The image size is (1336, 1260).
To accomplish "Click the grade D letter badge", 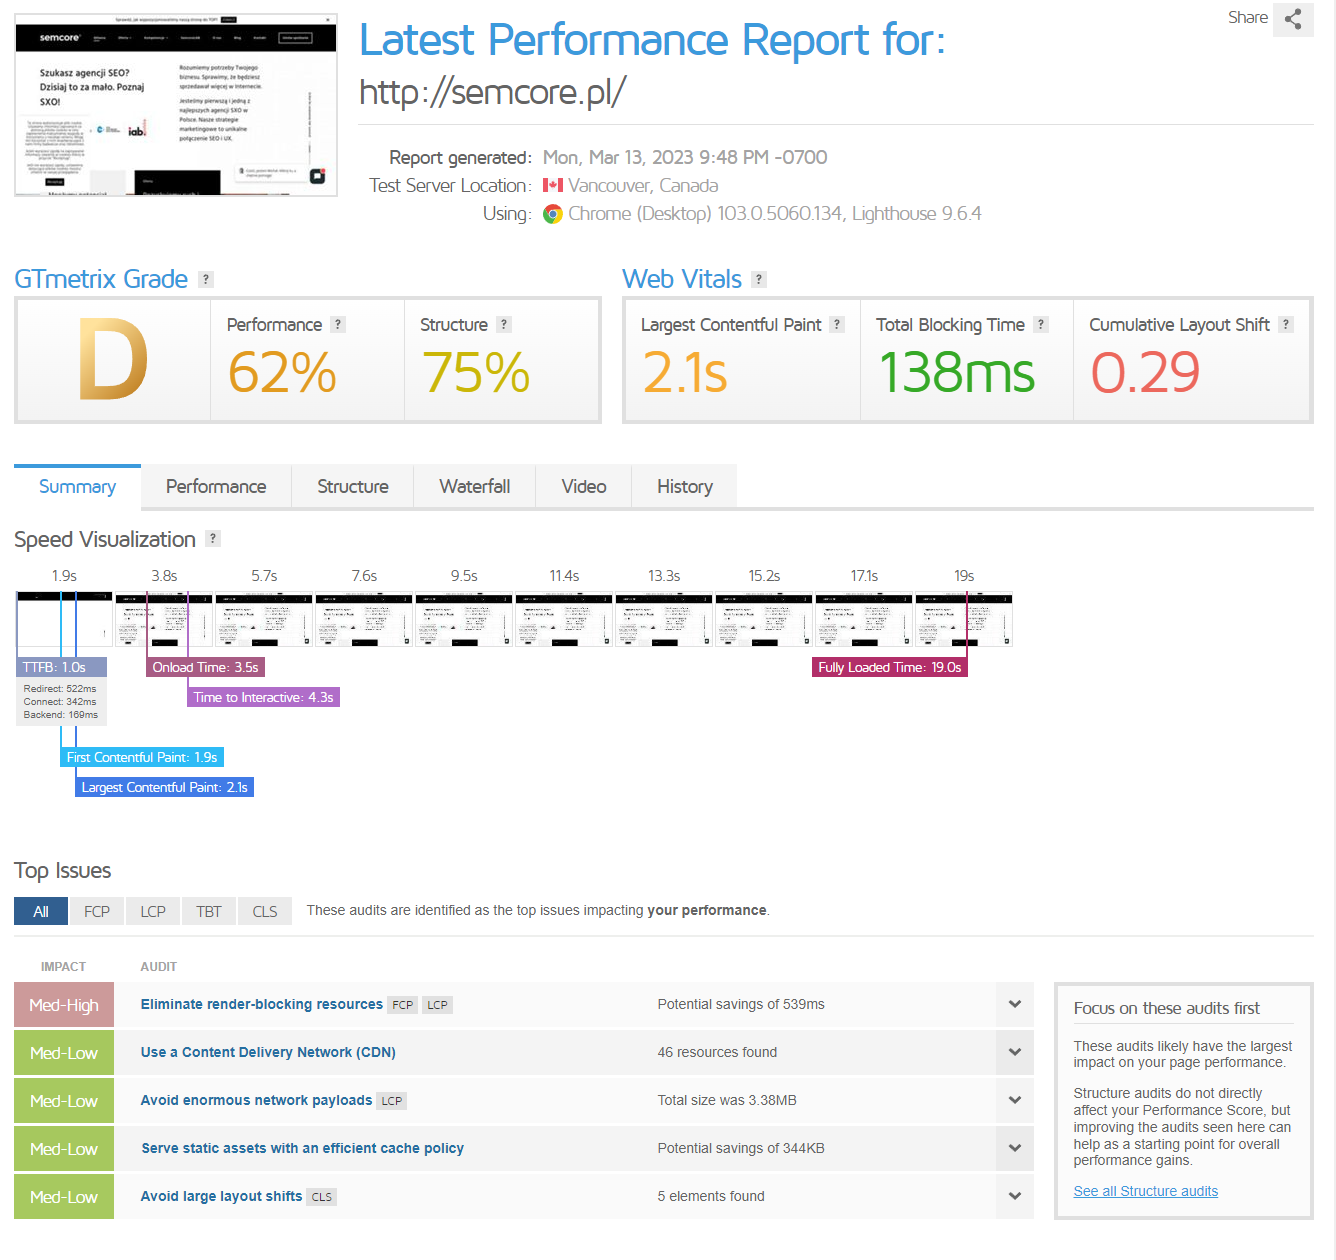I will [114, 360].
